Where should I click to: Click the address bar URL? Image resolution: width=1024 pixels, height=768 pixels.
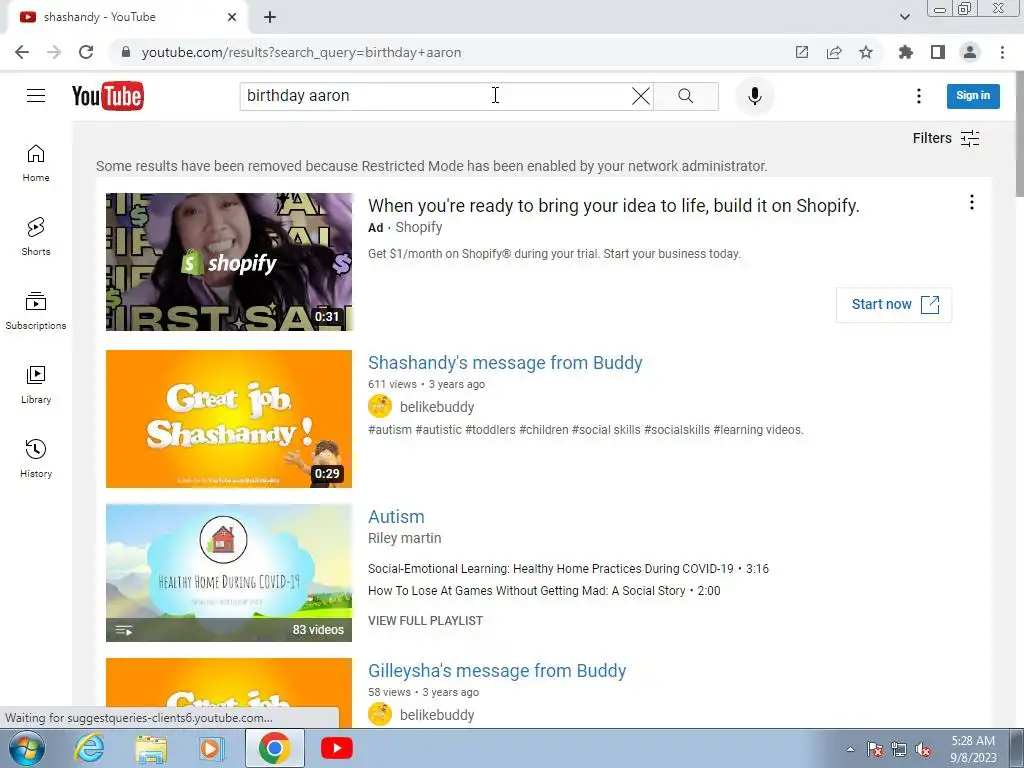301,52
